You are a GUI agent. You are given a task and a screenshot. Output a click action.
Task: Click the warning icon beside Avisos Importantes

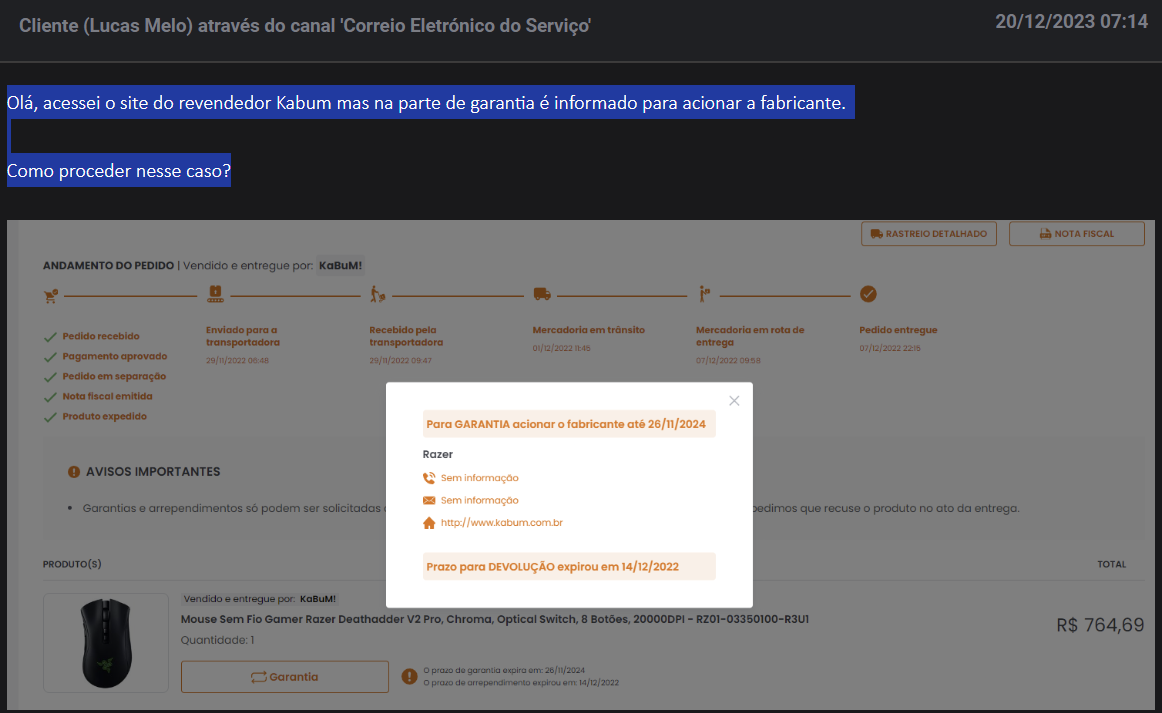tap(74, 471)
